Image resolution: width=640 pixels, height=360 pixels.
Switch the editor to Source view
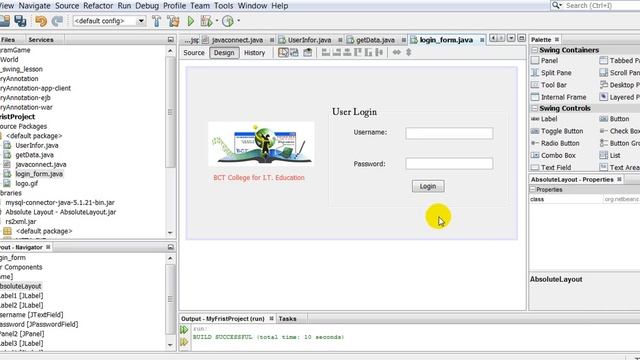pos(194,53)
